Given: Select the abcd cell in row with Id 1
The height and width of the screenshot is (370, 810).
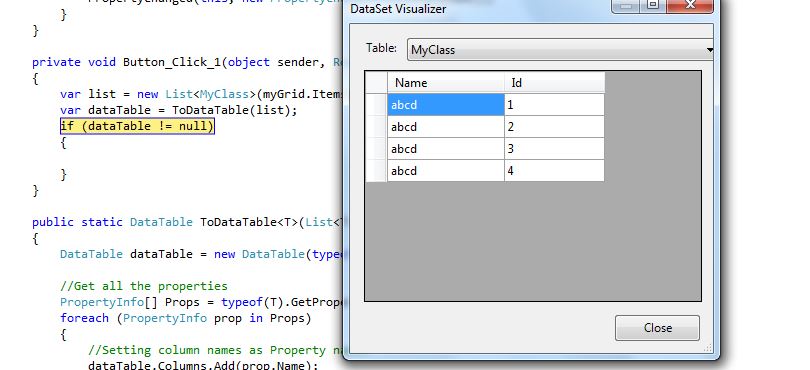Looking at the screenshot, I should click(x=445, y=105).
